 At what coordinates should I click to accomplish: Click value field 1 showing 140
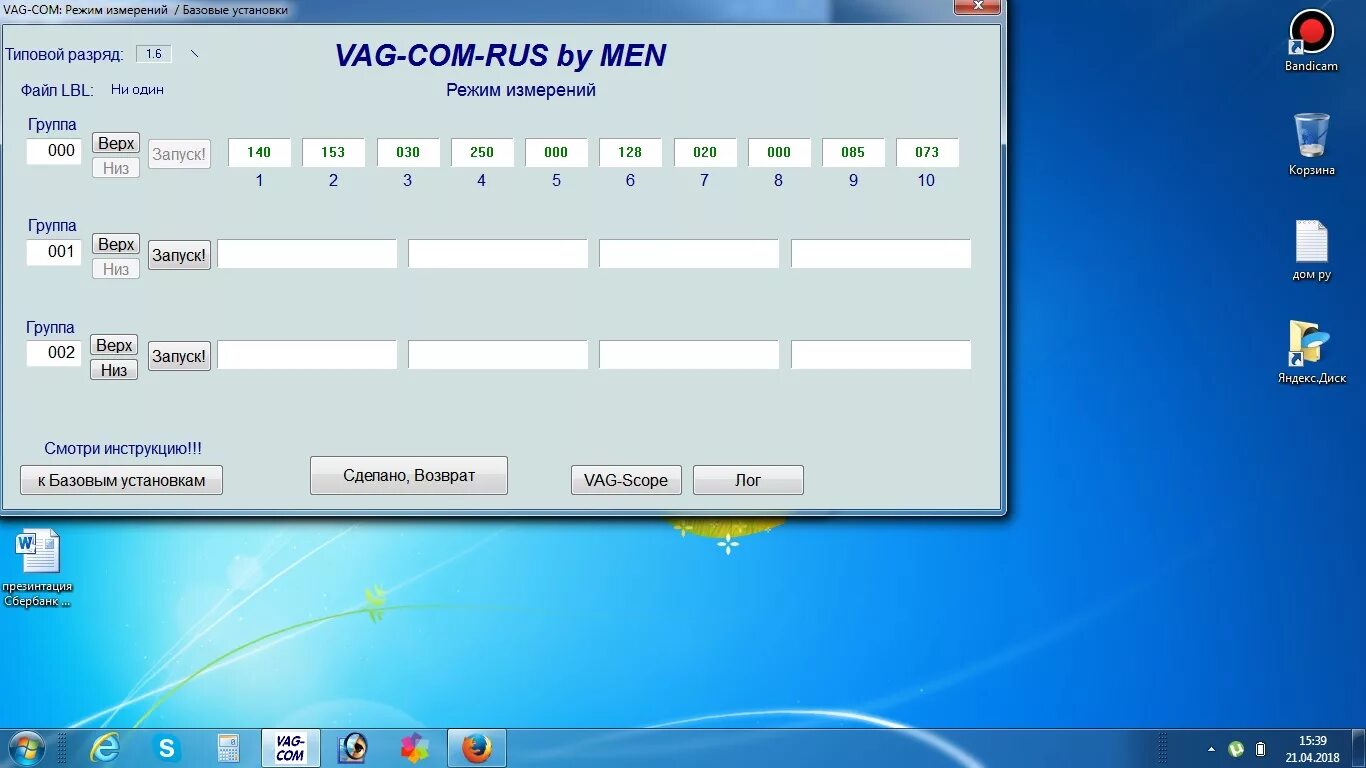click(x=259, y=152)
